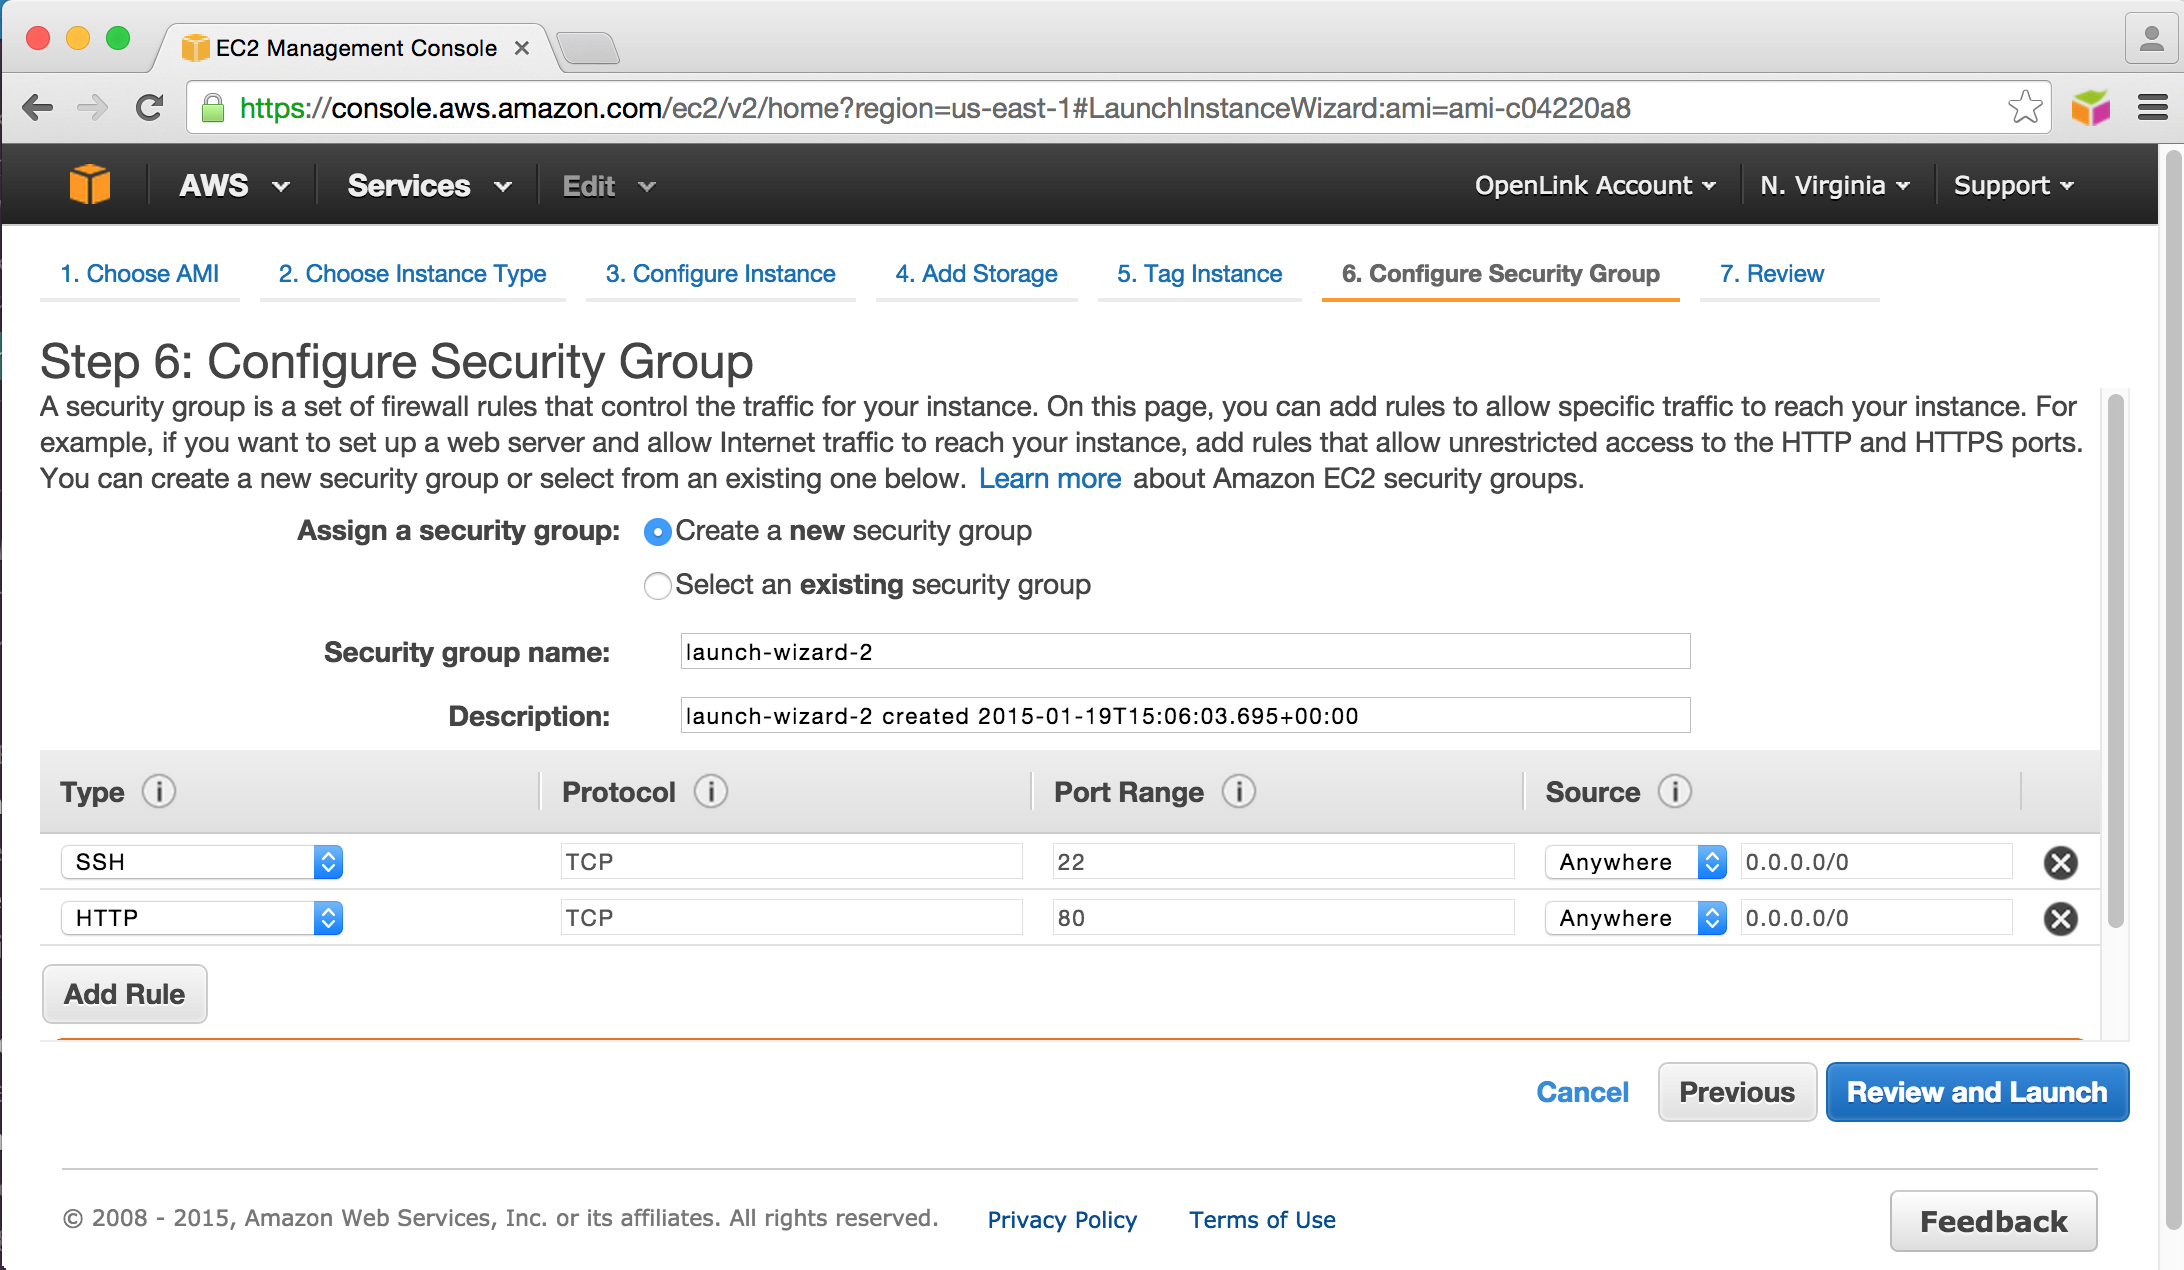Choose Select an existing security group
Viewport: 2184px width, 1270px height.
point(657,585)
